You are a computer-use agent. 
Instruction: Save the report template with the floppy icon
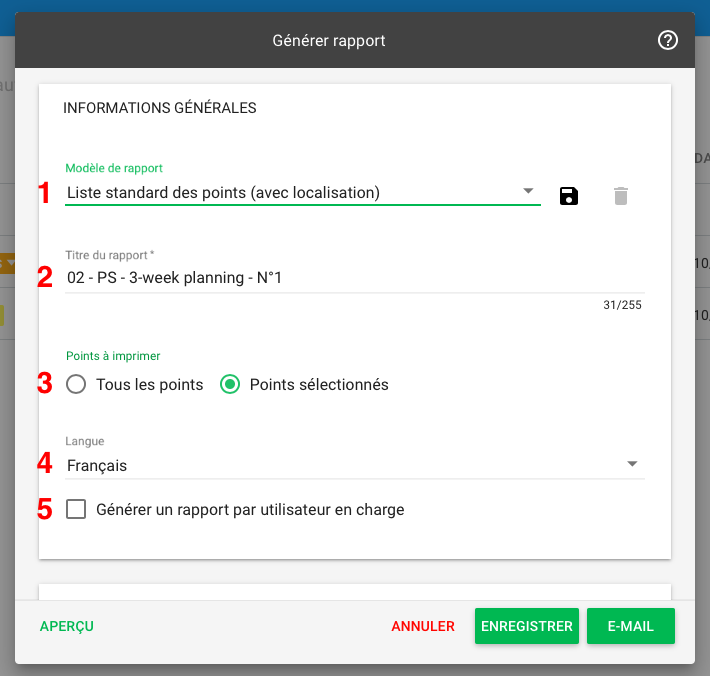tap(569, 196)
